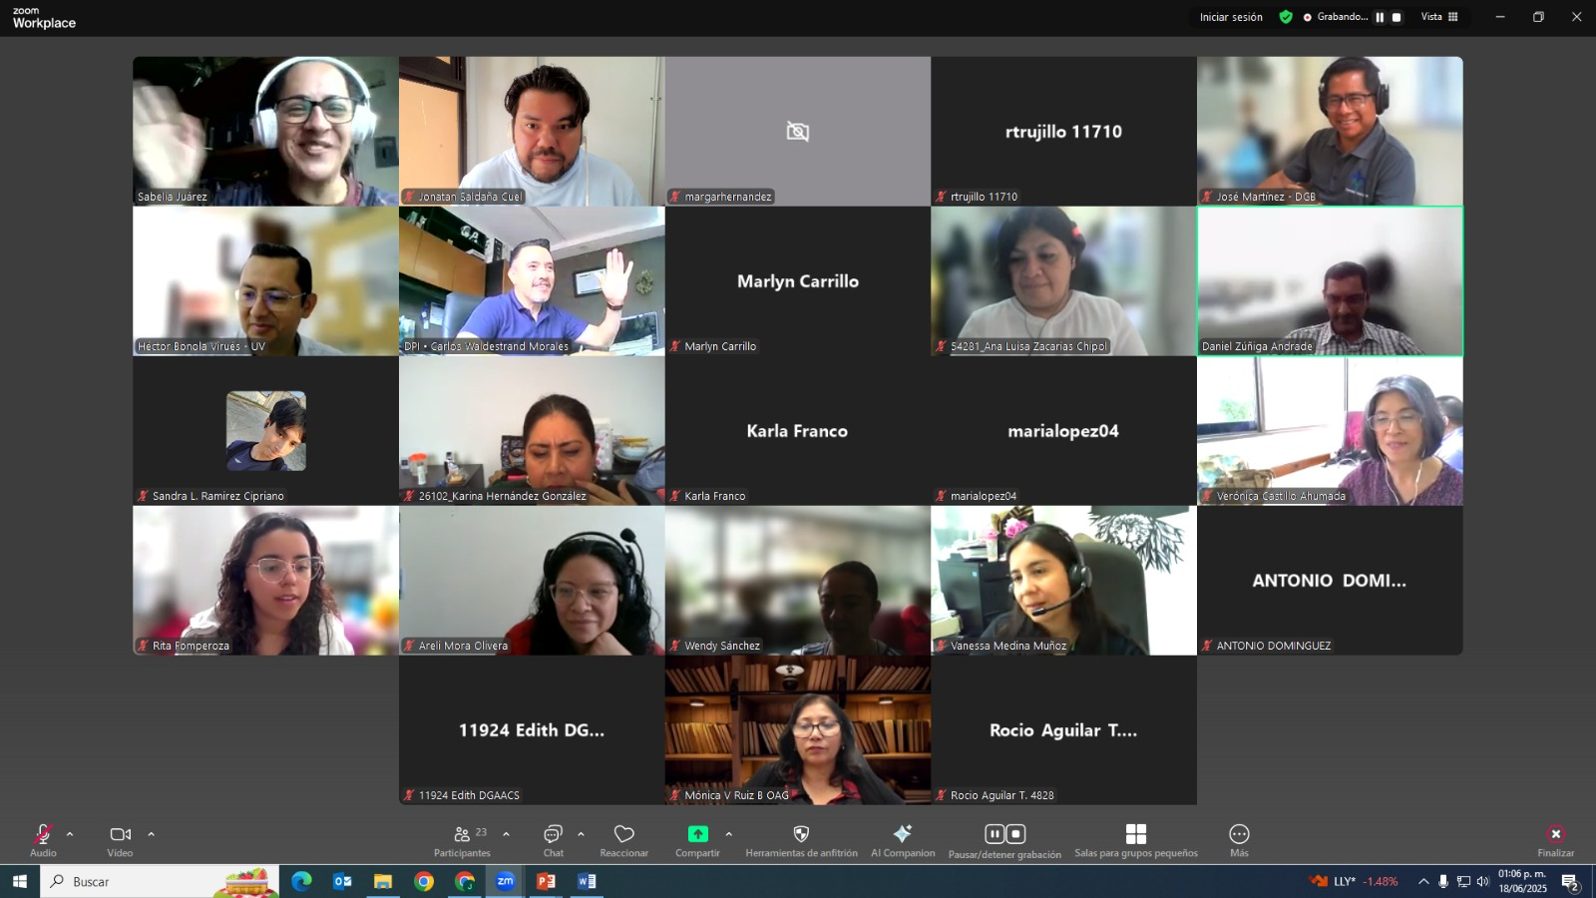This screenshot has height=898, width=1596.
Task: Select Daniel Zúñiga Andrade's video tile
Action: (x=1329, y=281)
